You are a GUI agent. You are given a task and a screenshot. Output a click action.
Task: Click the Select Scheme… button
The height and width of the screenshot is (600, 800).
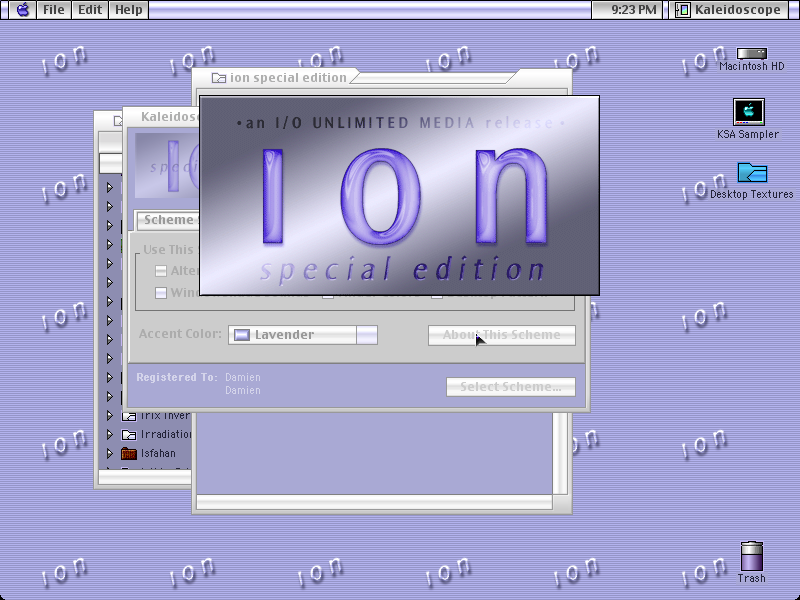pos(511,387)
